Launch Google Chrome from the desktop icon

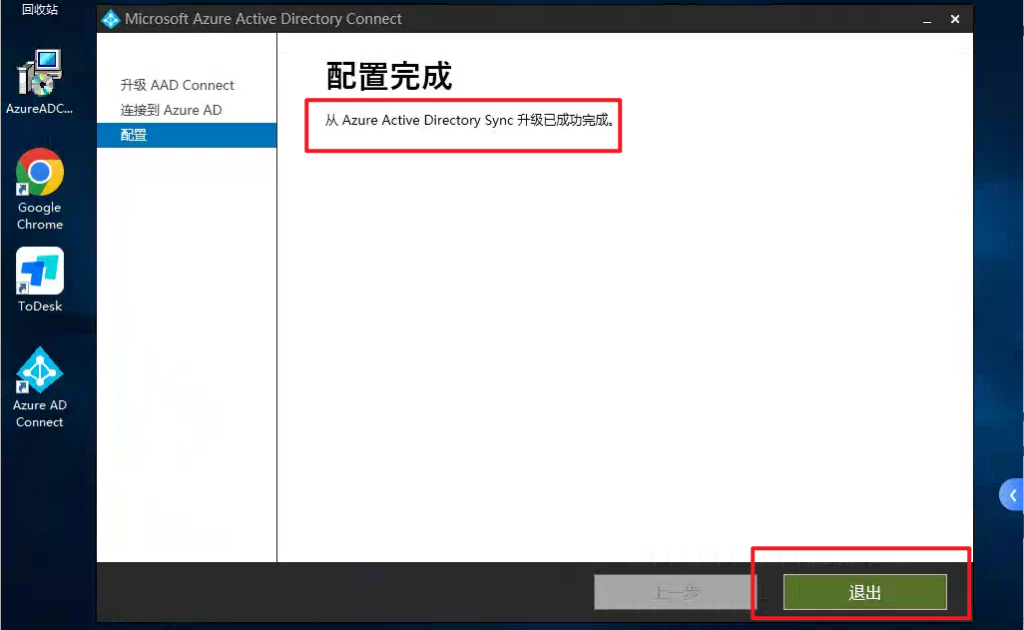pos(39,173)
